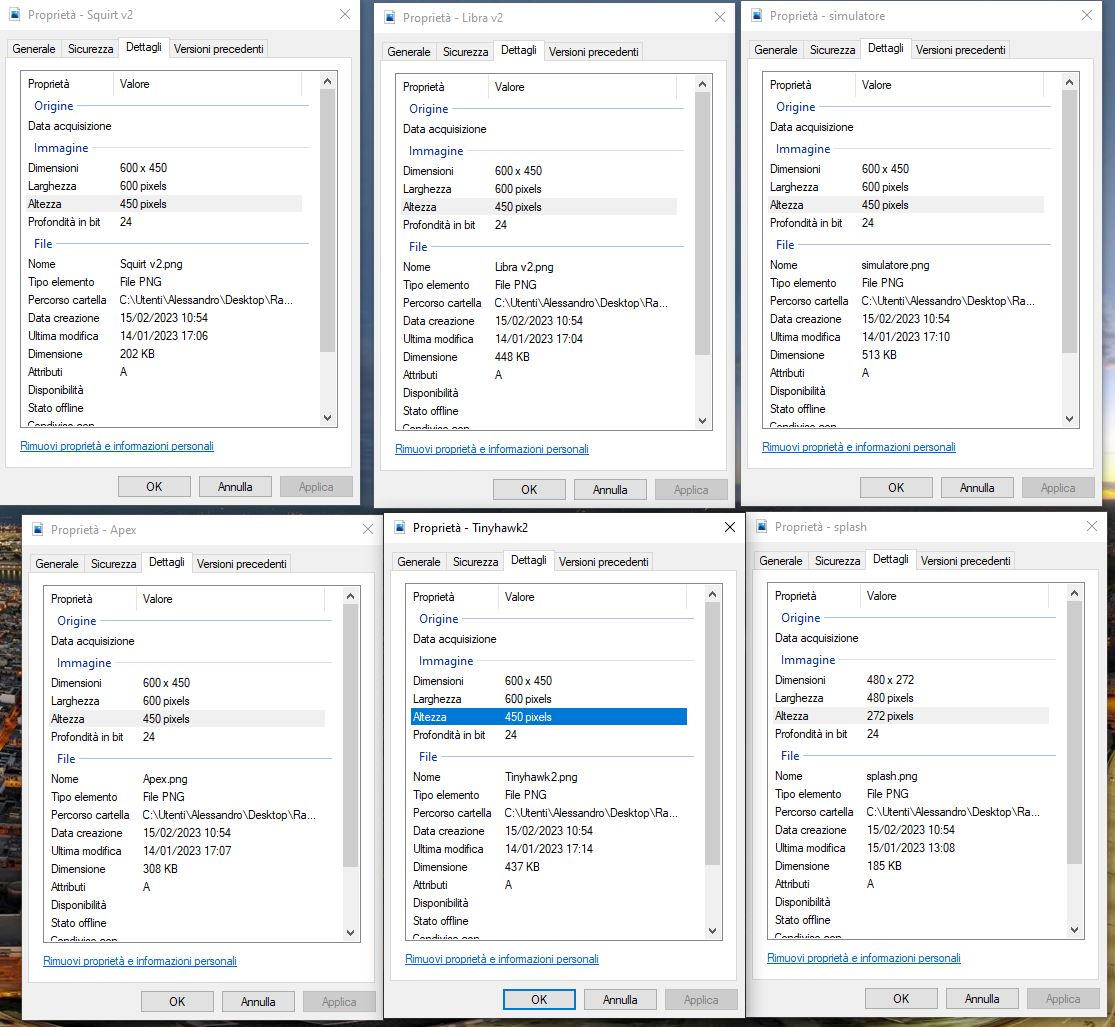Click the scroll-down arrow in the splash dialog
The height and width of the screenshot is (1027, 1115).
tap(1076, 931)
